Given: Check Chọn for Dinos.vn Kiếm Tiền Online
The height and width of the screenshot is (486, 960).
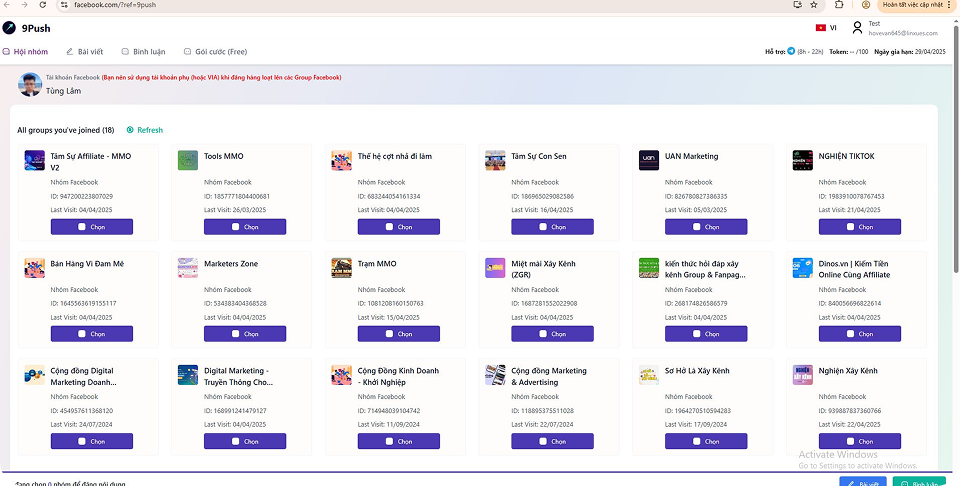Looking at the screenshot, I should click(860, 334).
